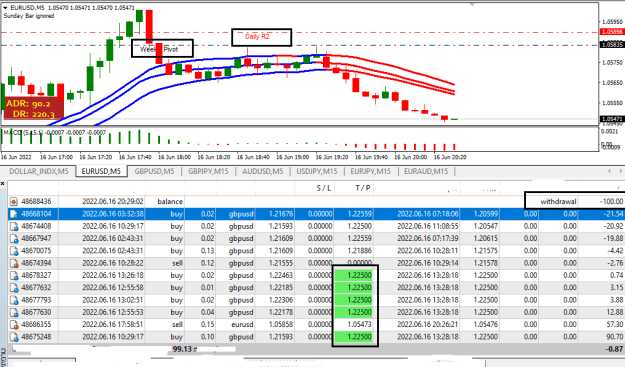The image size is (625, 367).
Task: Click the 90.70 profit value
Action: click(615, 337)
